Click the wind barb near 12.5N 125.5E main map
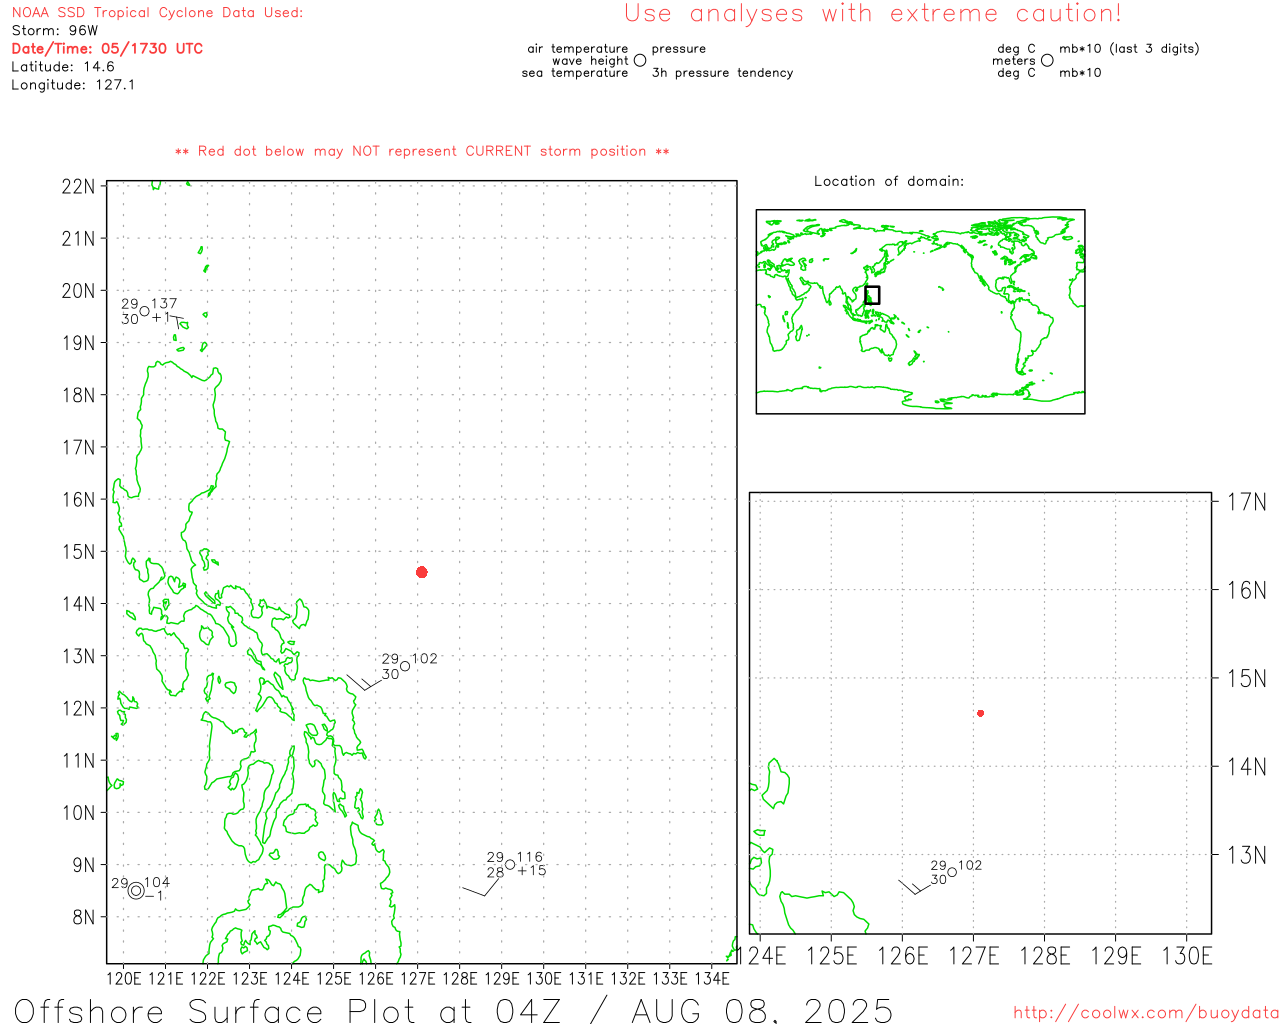Screen dimensions: 1280x1024 [x=365, y=682]
